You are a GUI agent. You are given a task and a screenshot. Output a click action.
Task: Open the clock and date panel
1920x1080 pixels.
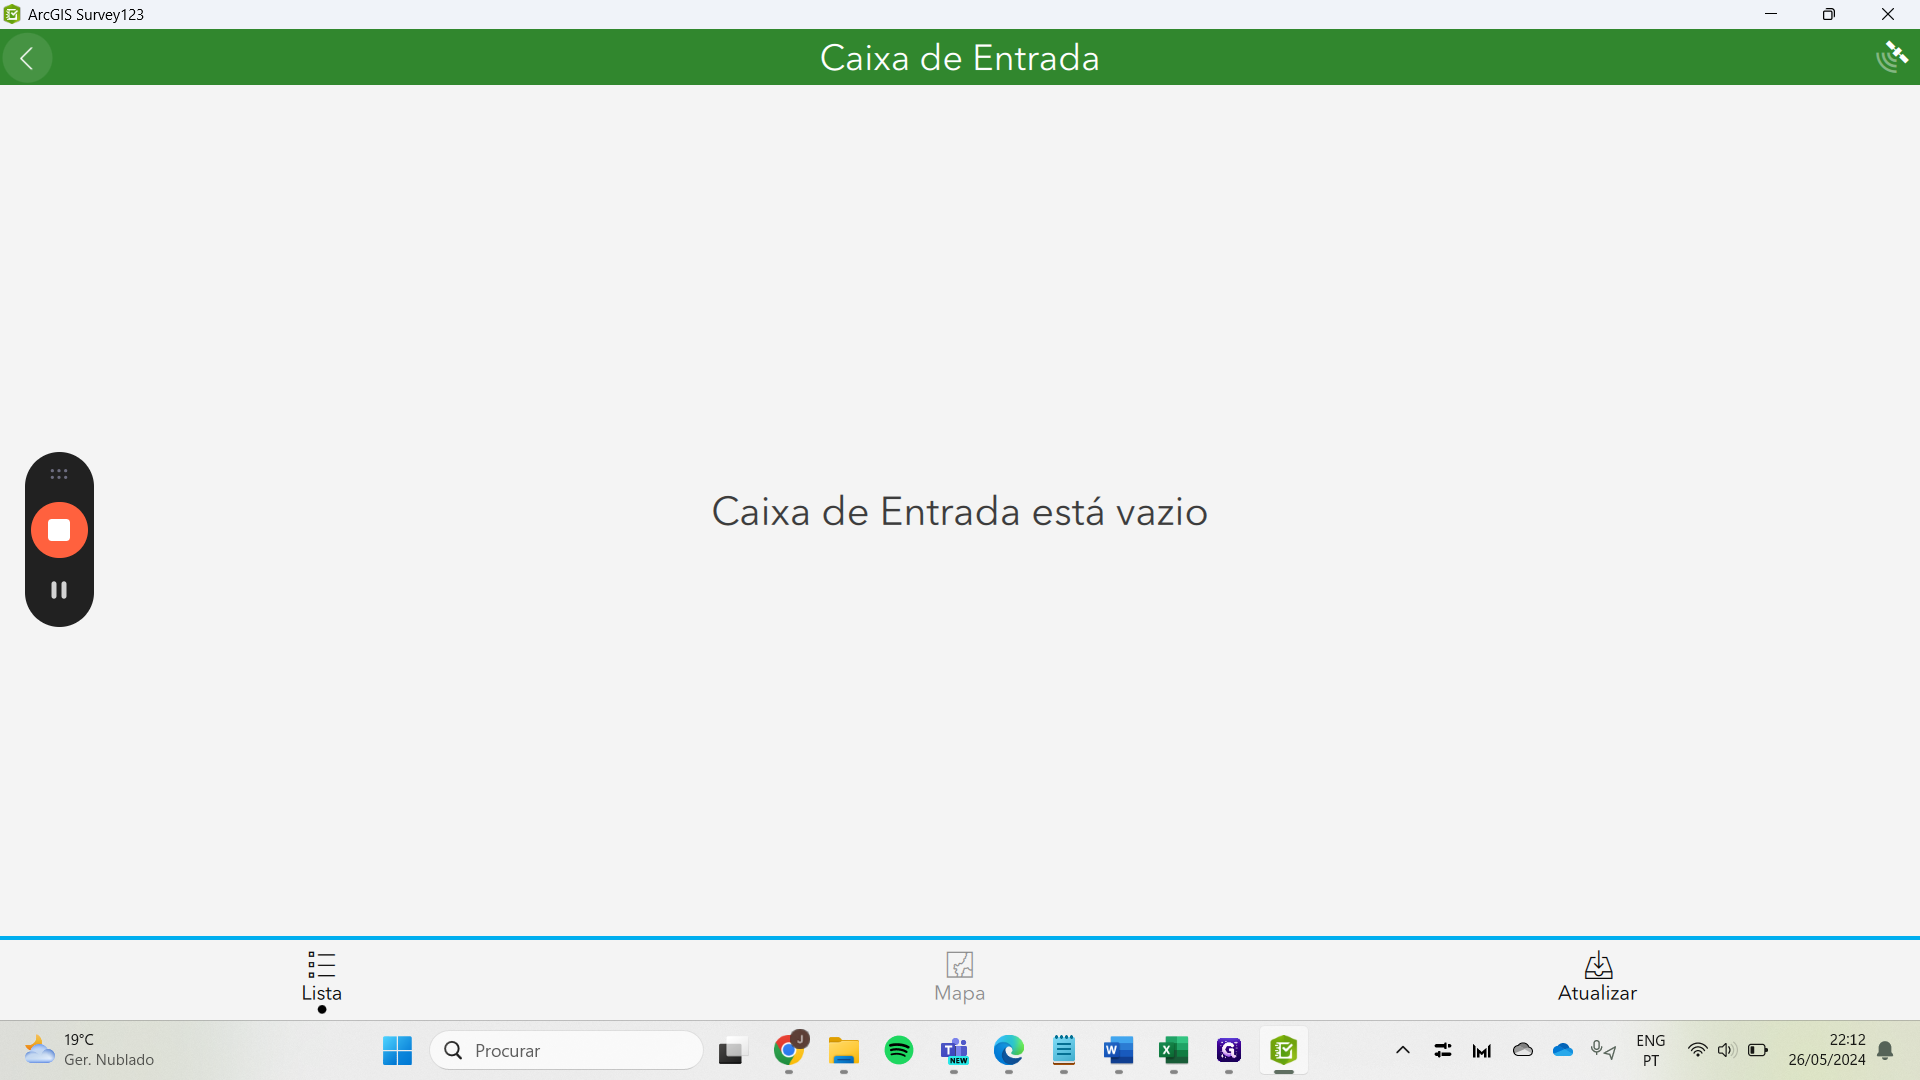pos(1826,1050)
